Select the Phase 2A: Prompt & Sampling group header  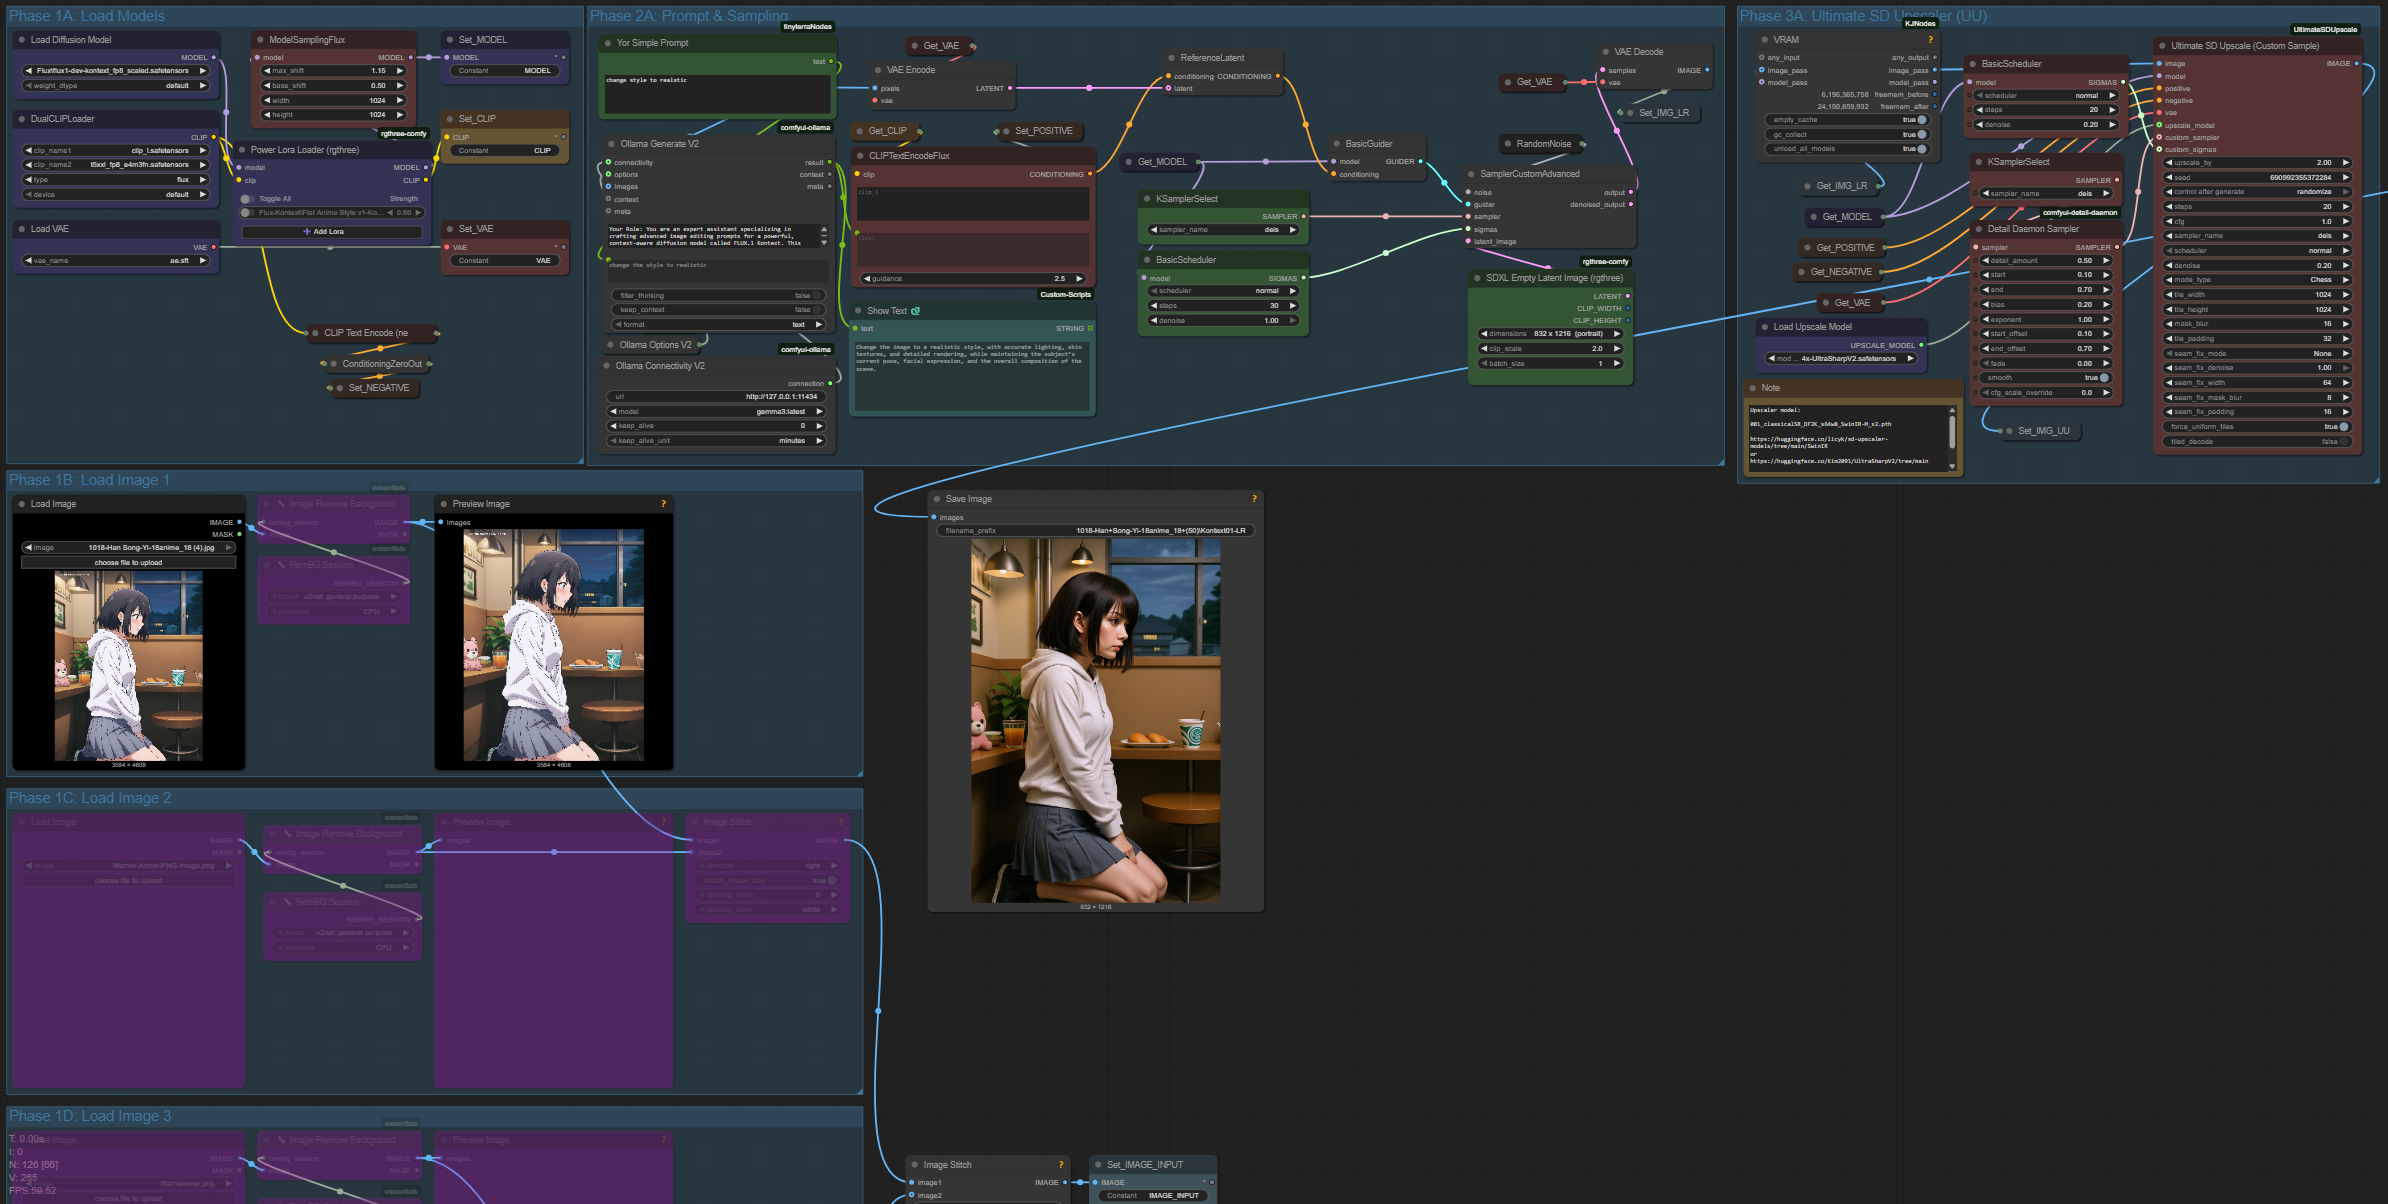[x=688, y=16]
